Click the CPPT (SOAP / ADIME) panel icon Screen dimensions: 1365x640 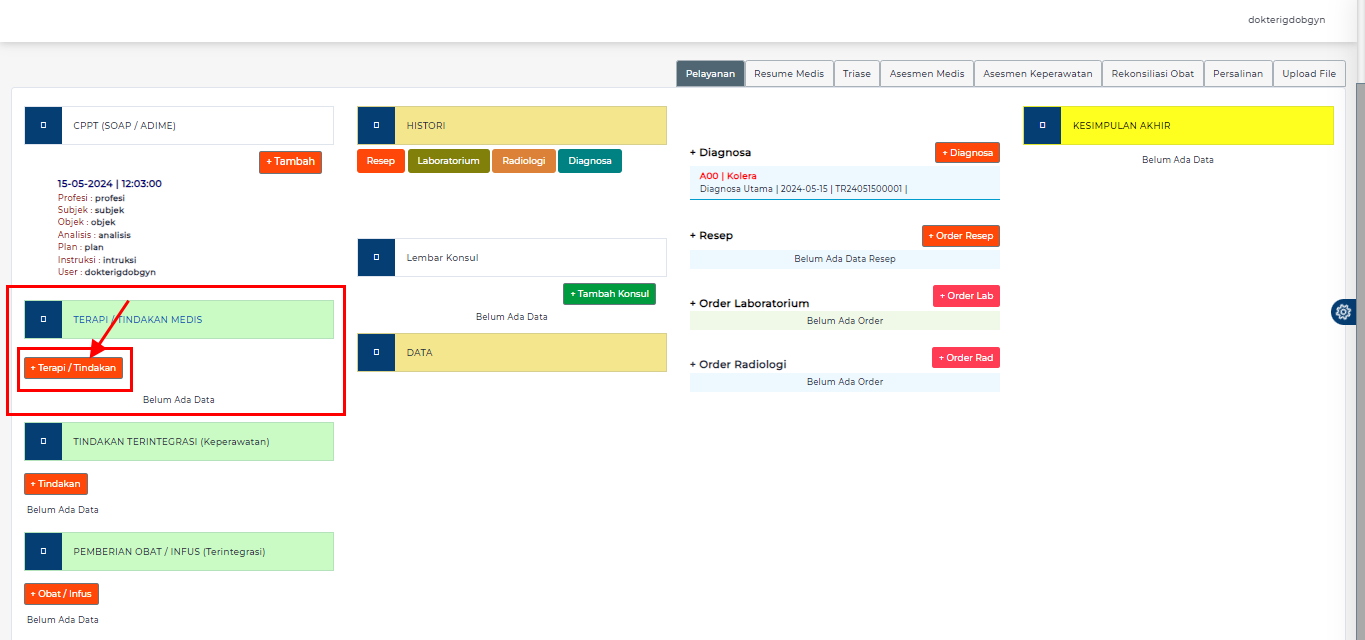(x=42, y=124)
